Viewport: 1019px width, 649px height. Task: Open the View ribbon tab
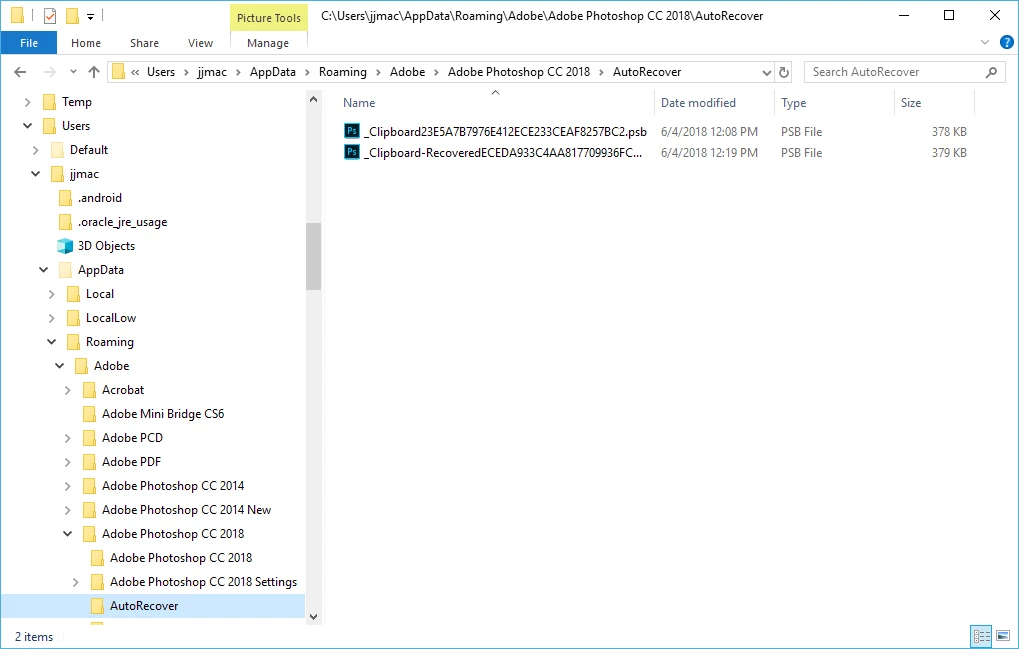(x=200, y=43)
